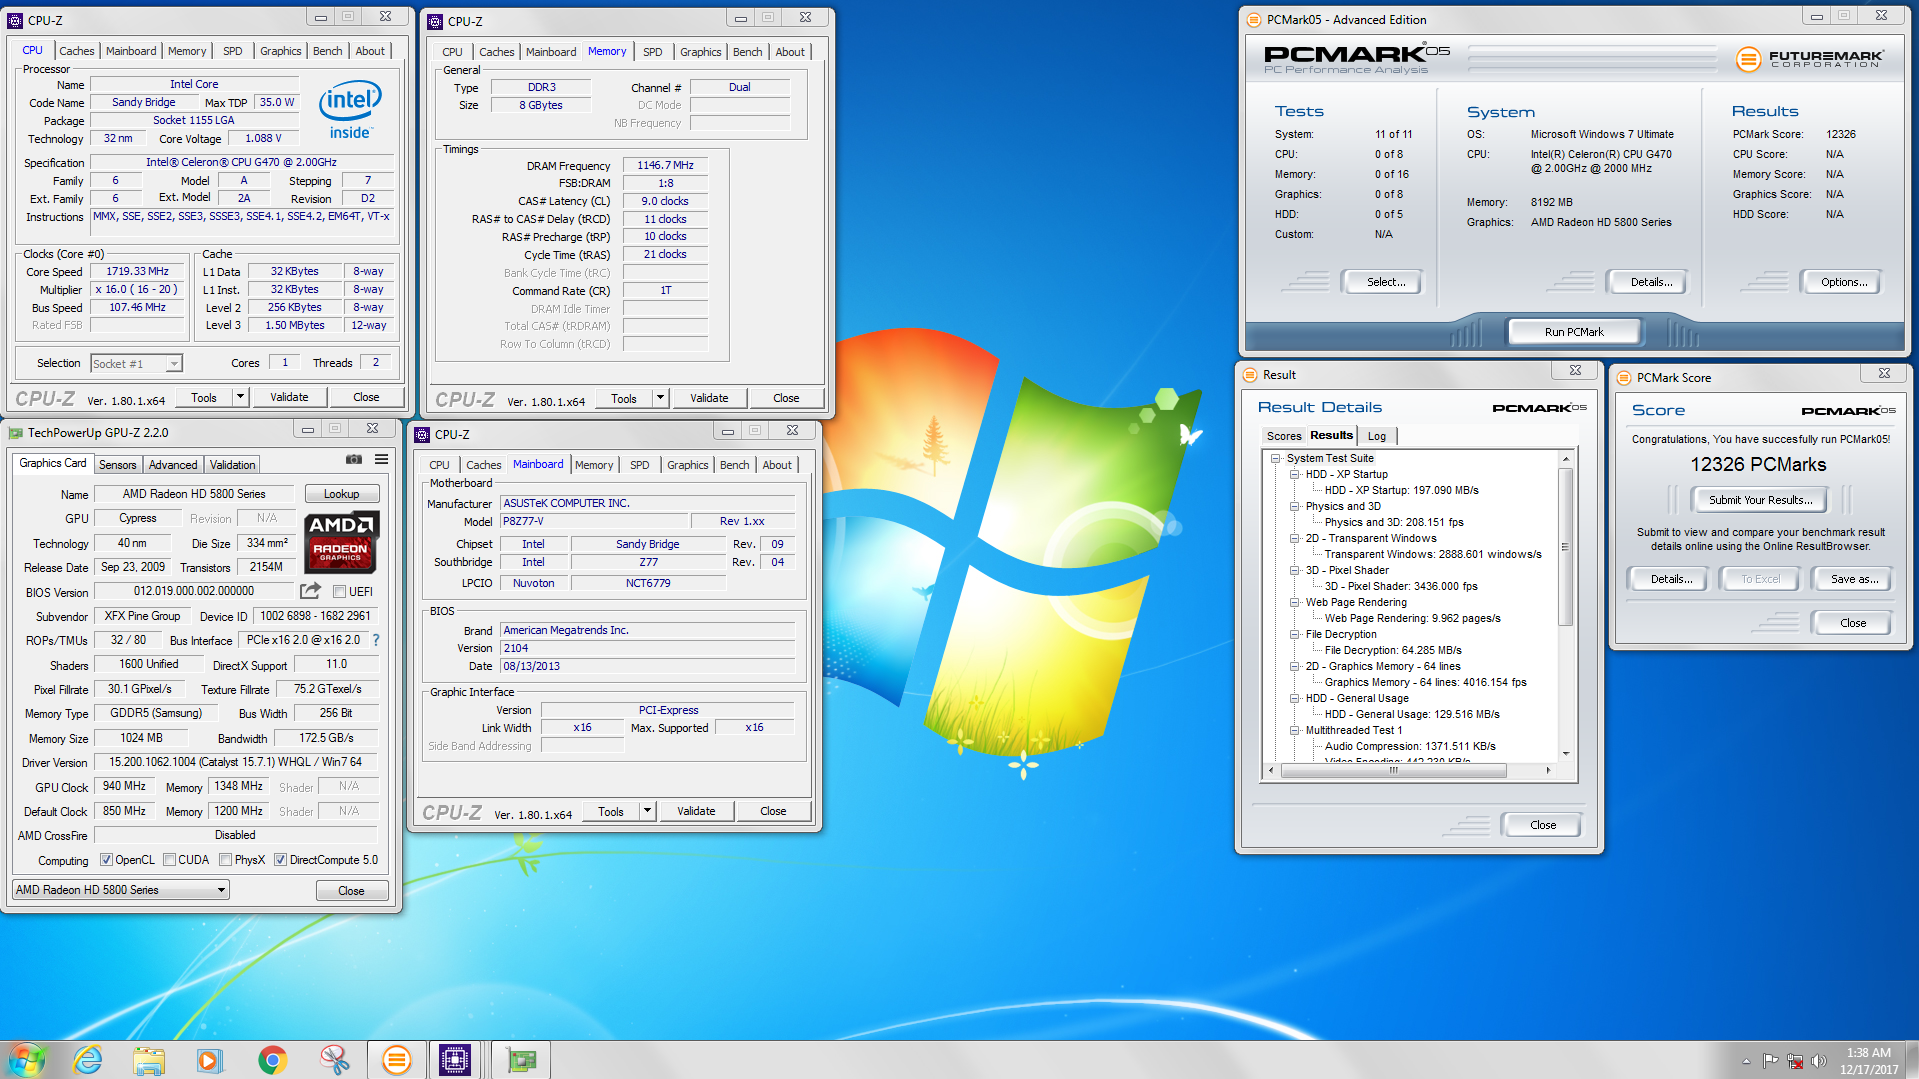Launch Internet Explorer from taskbar
This screenshot has width=1919, height=1079.
(x=88, y=1060)
